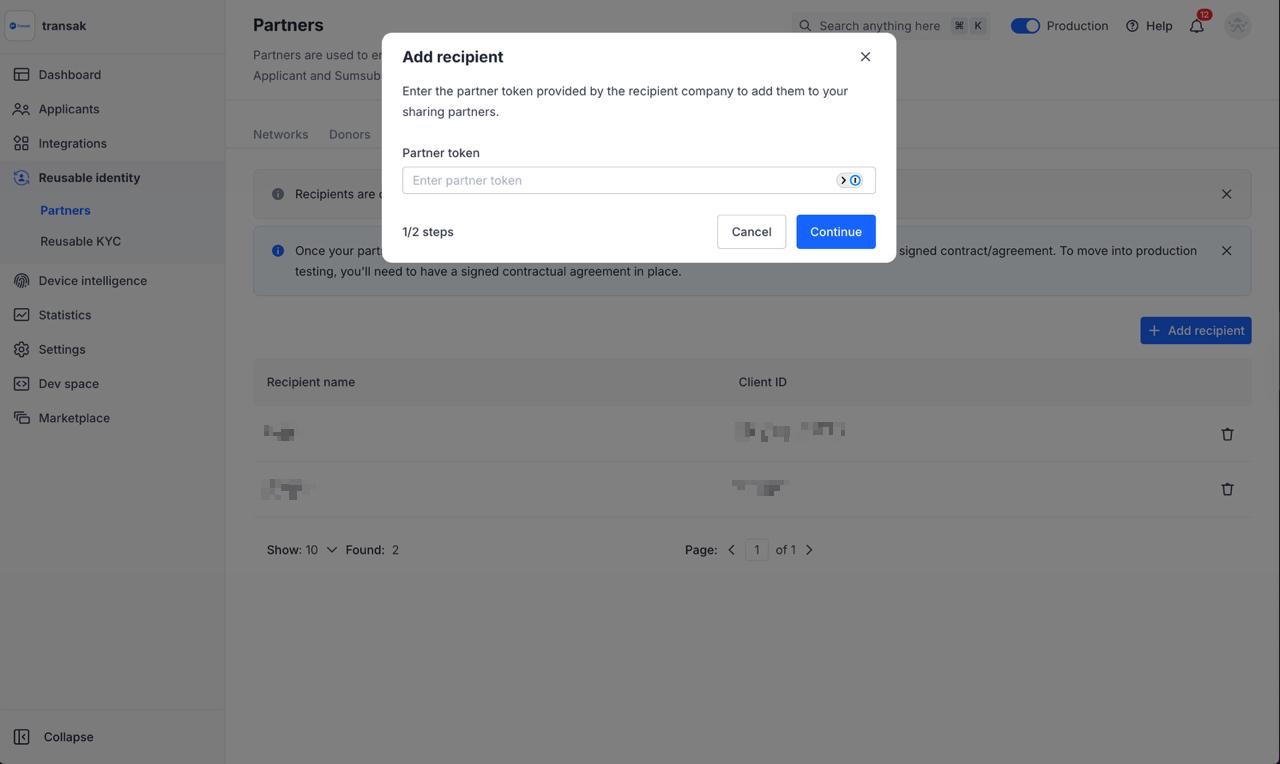Delete the second recipient row

[1227, 489]
